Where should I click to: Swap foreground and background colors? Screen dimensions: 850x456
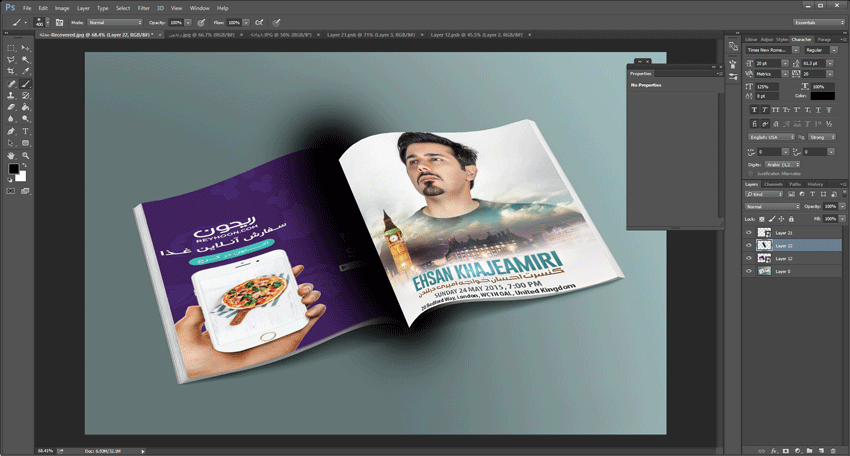click(x=24, y=165)
